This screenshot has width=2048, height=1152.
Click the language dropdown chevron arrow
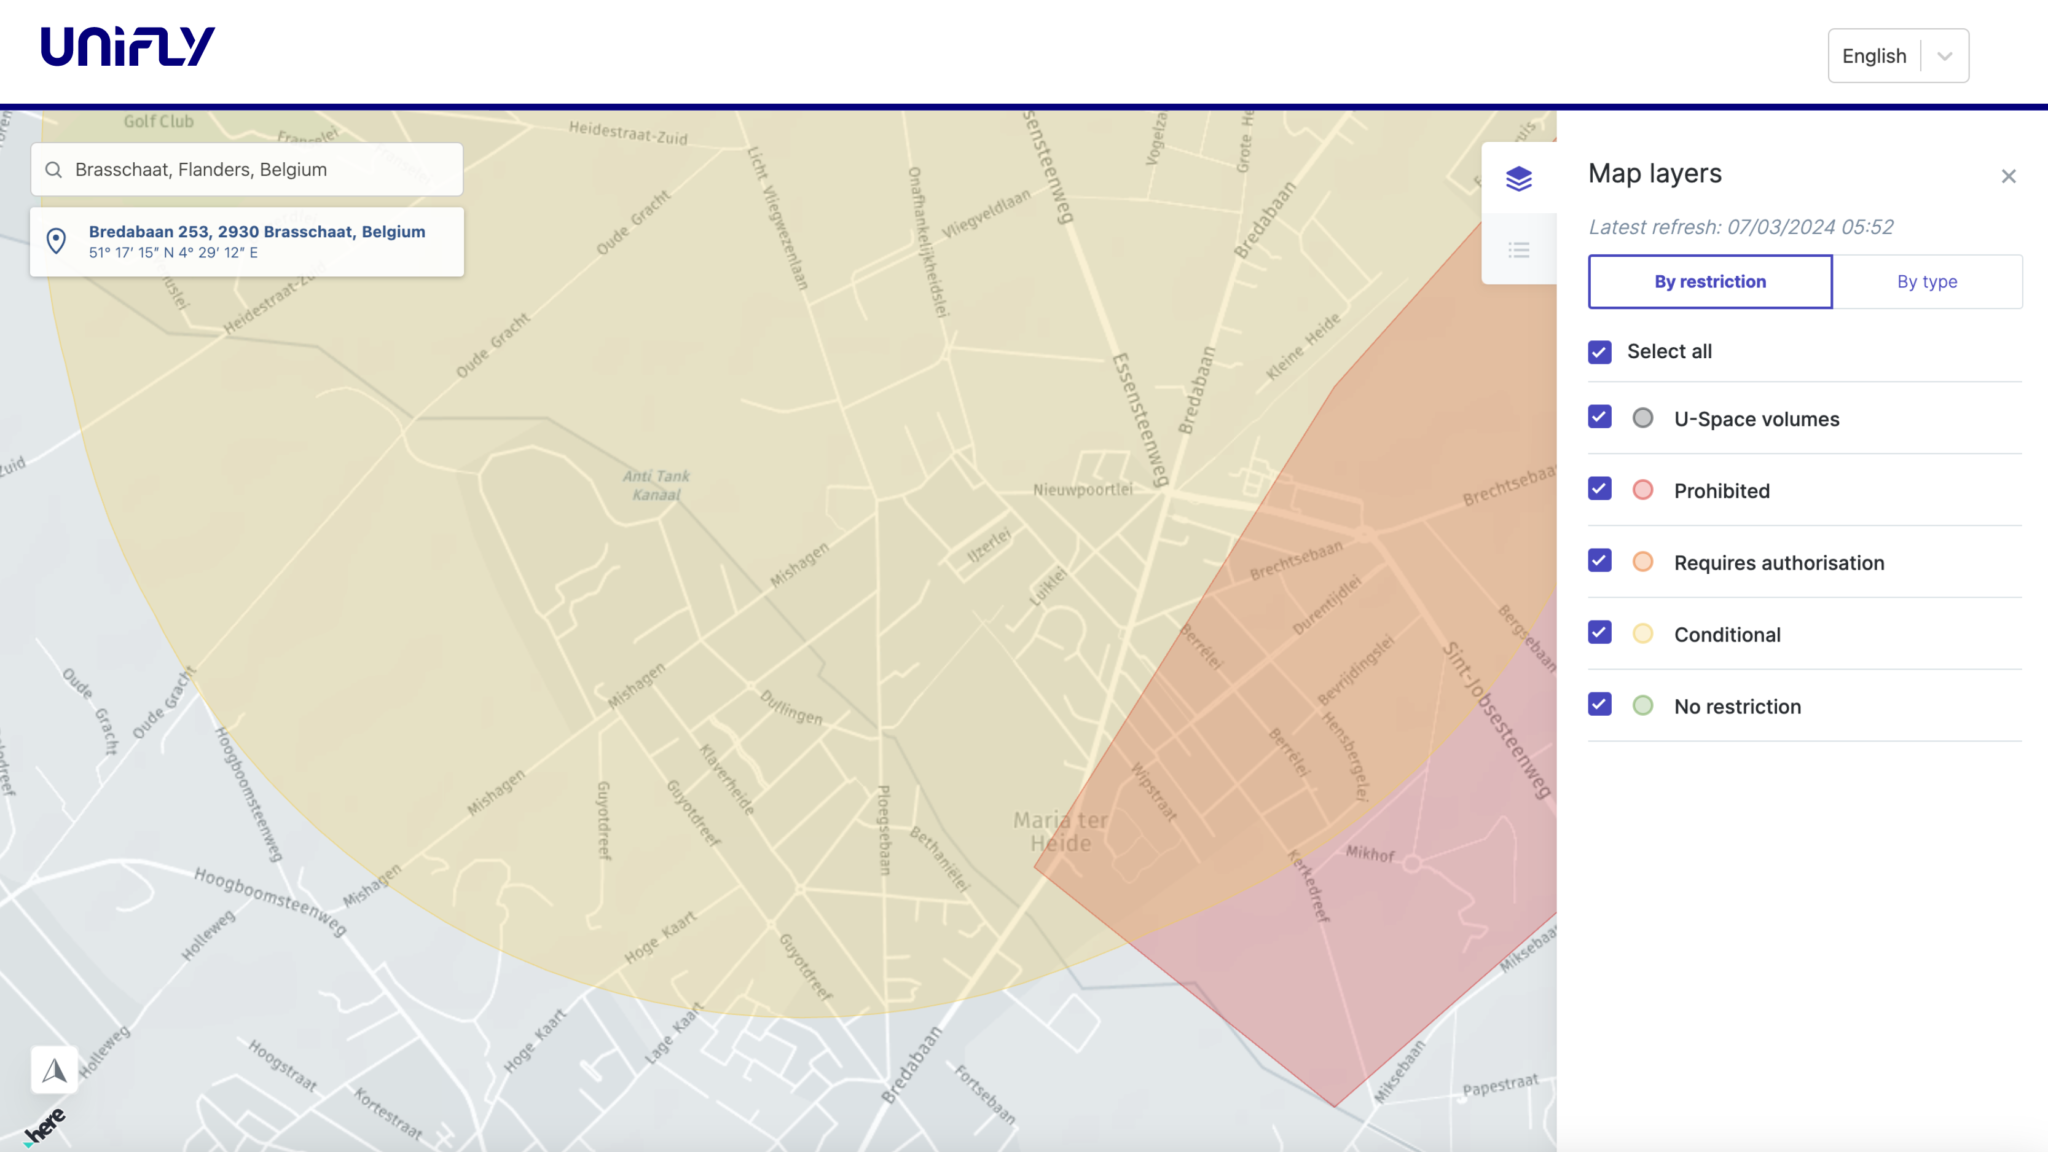(x=1945, y=56)
